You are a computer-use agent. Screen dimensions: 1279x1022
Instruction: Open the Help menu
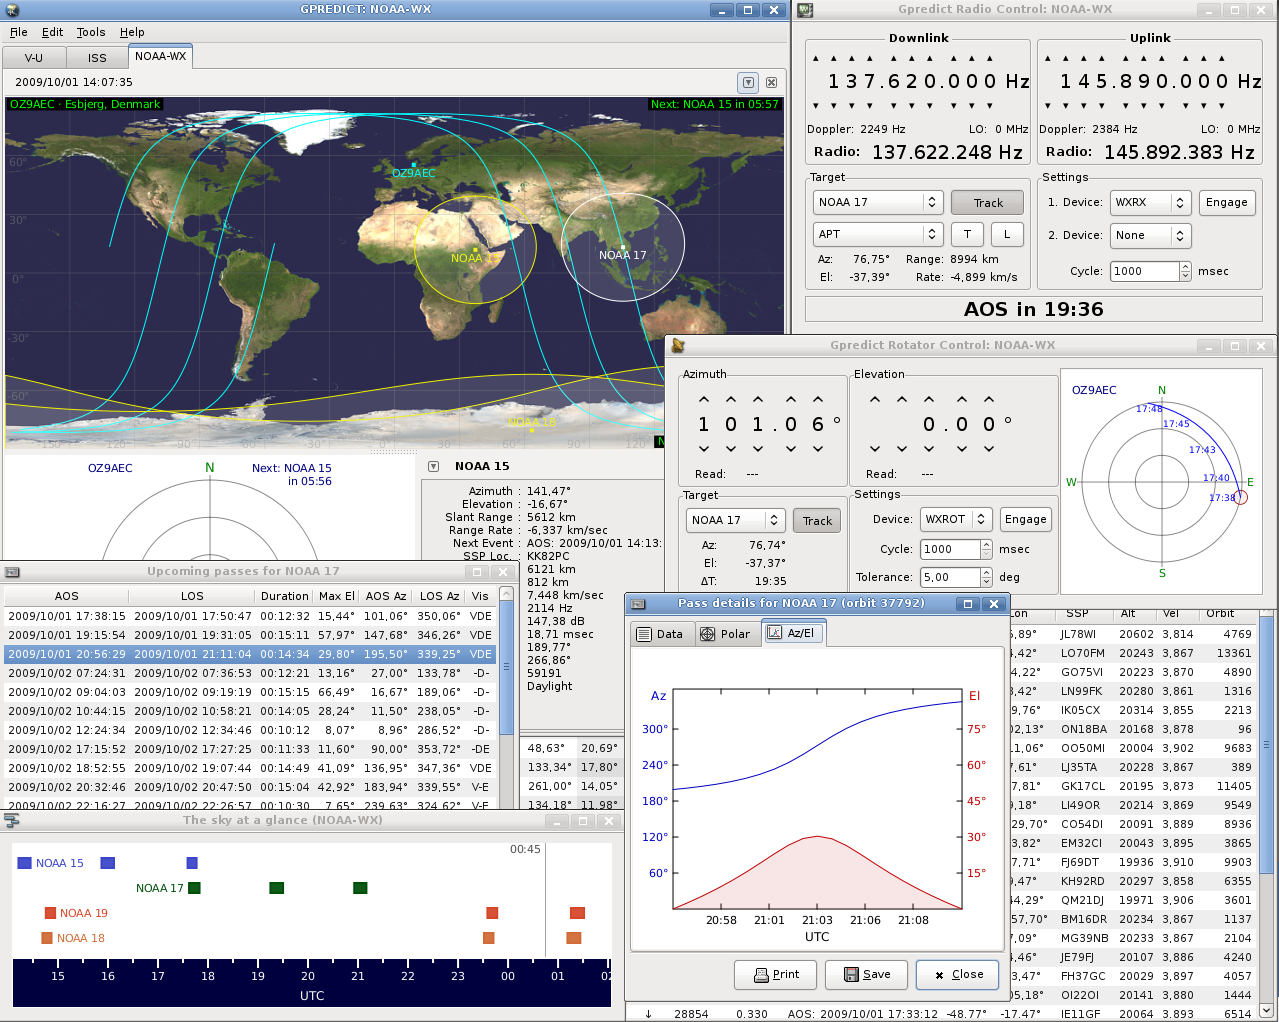(x=132, y=32)
